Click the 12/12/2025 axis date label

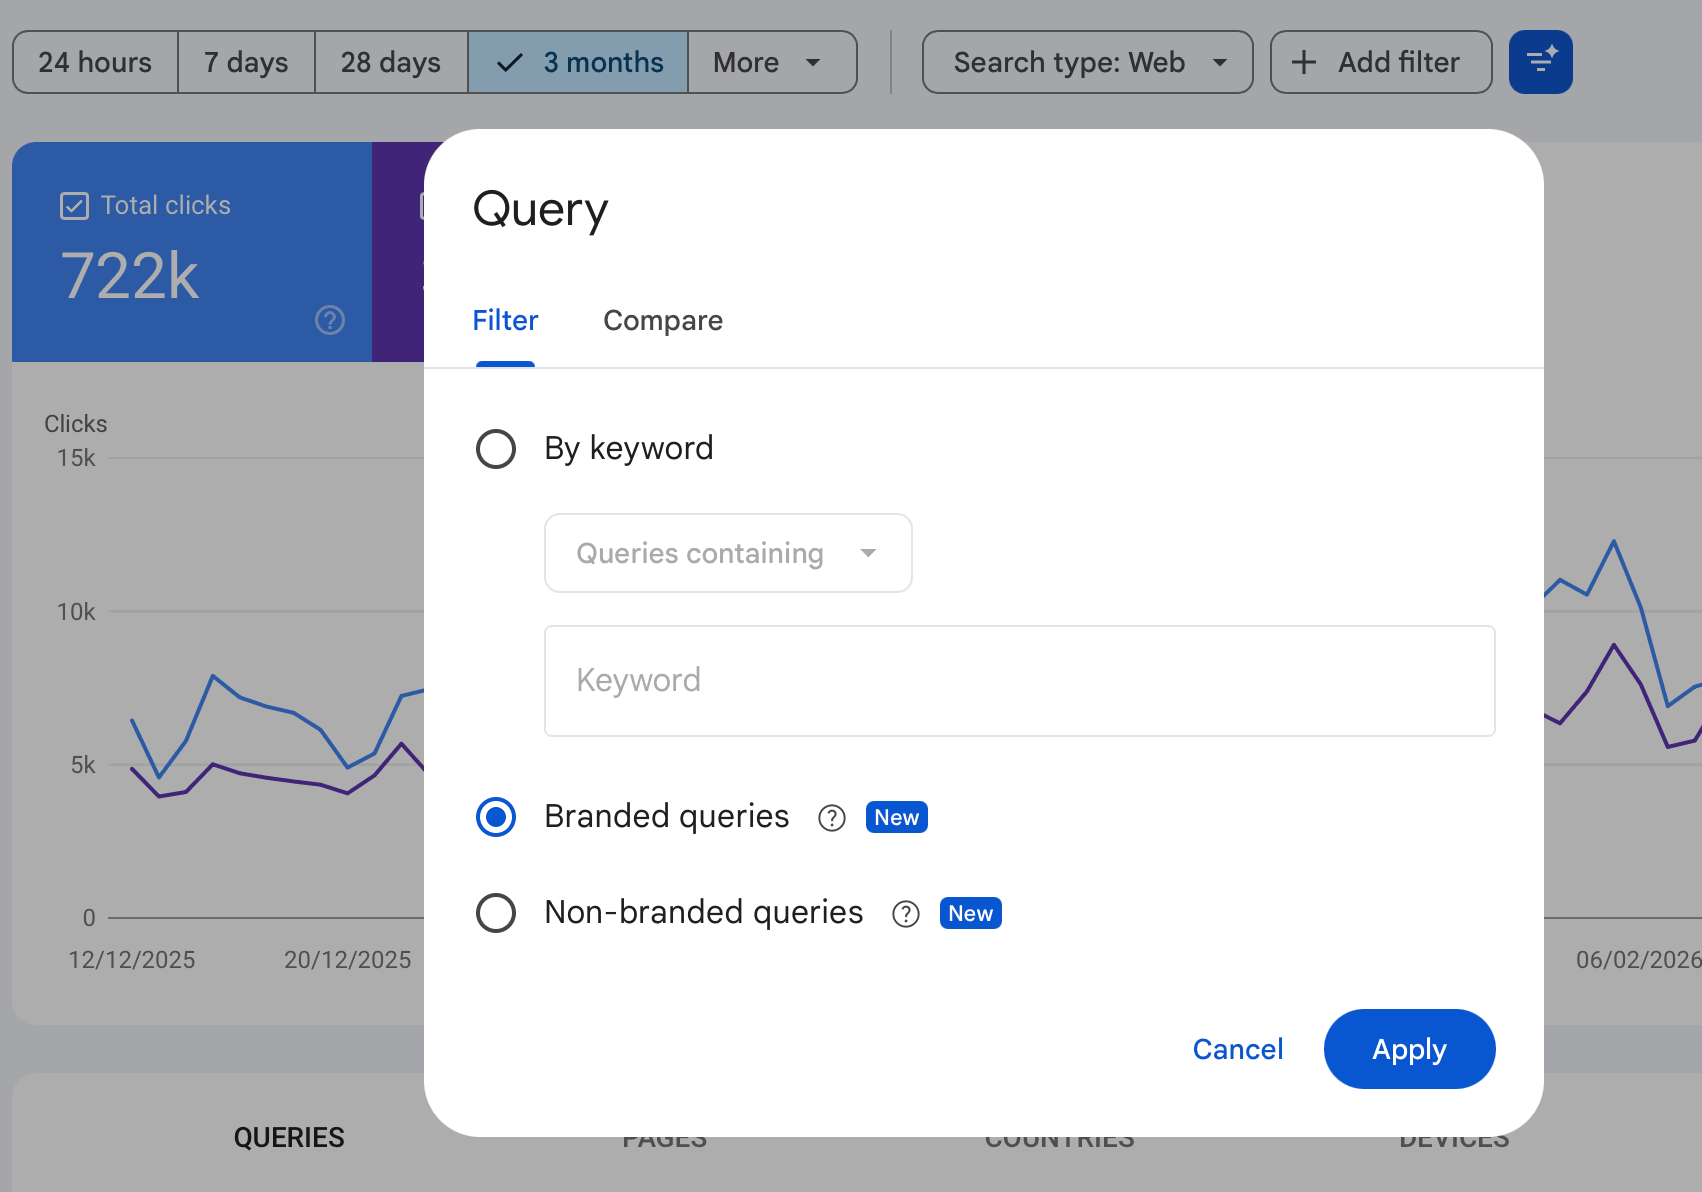[132, 960]
